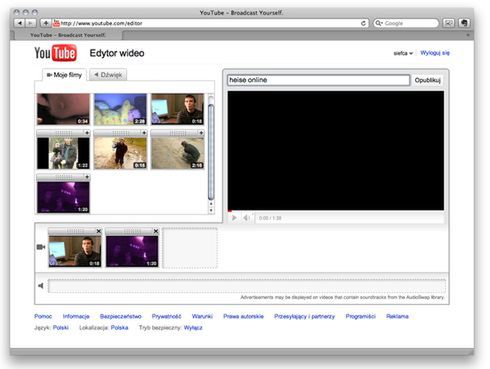Click the browser reload icon
The height and width of the screenshot is (369, 490).
coord(363,23)
